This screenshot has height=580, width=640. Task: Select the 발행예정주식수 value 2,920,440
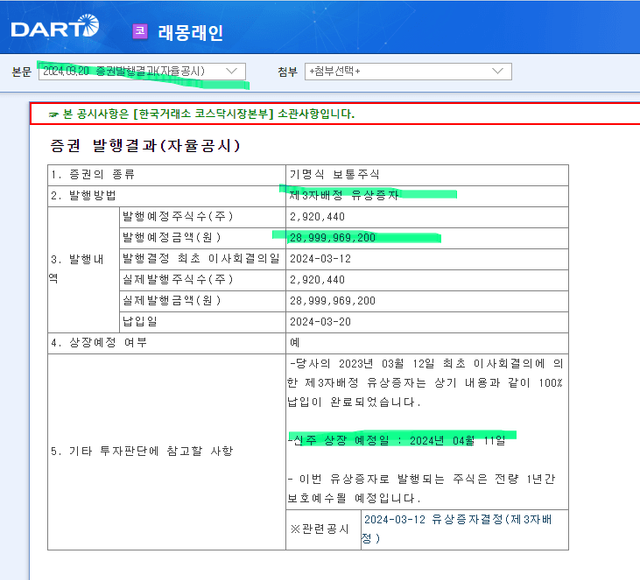[317, 216]
